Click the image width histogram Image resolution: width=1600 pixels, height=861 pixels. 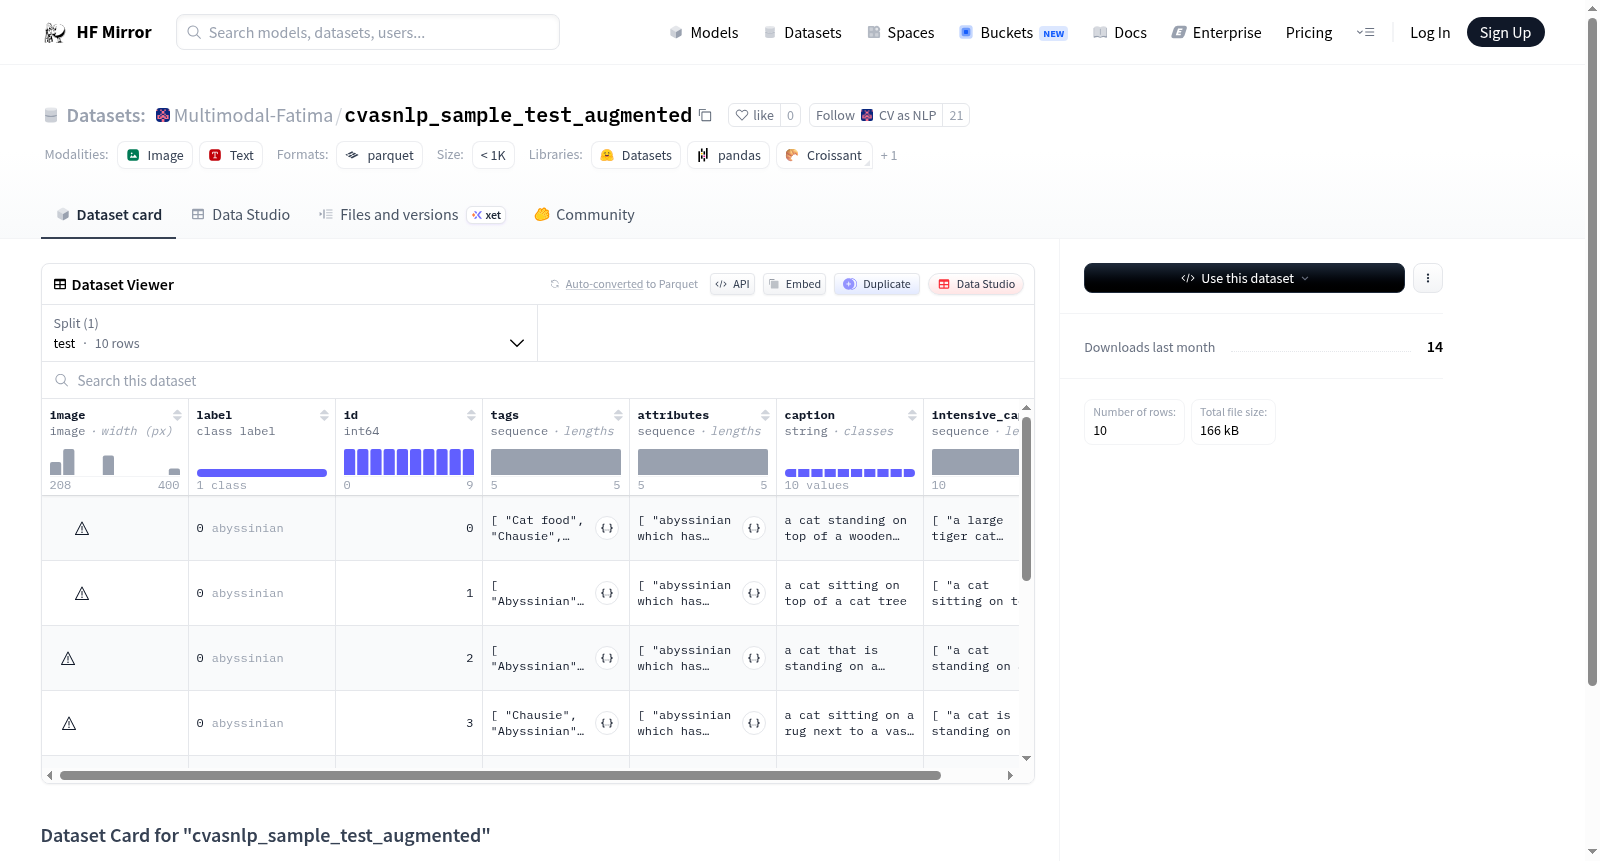pos(115,462)
